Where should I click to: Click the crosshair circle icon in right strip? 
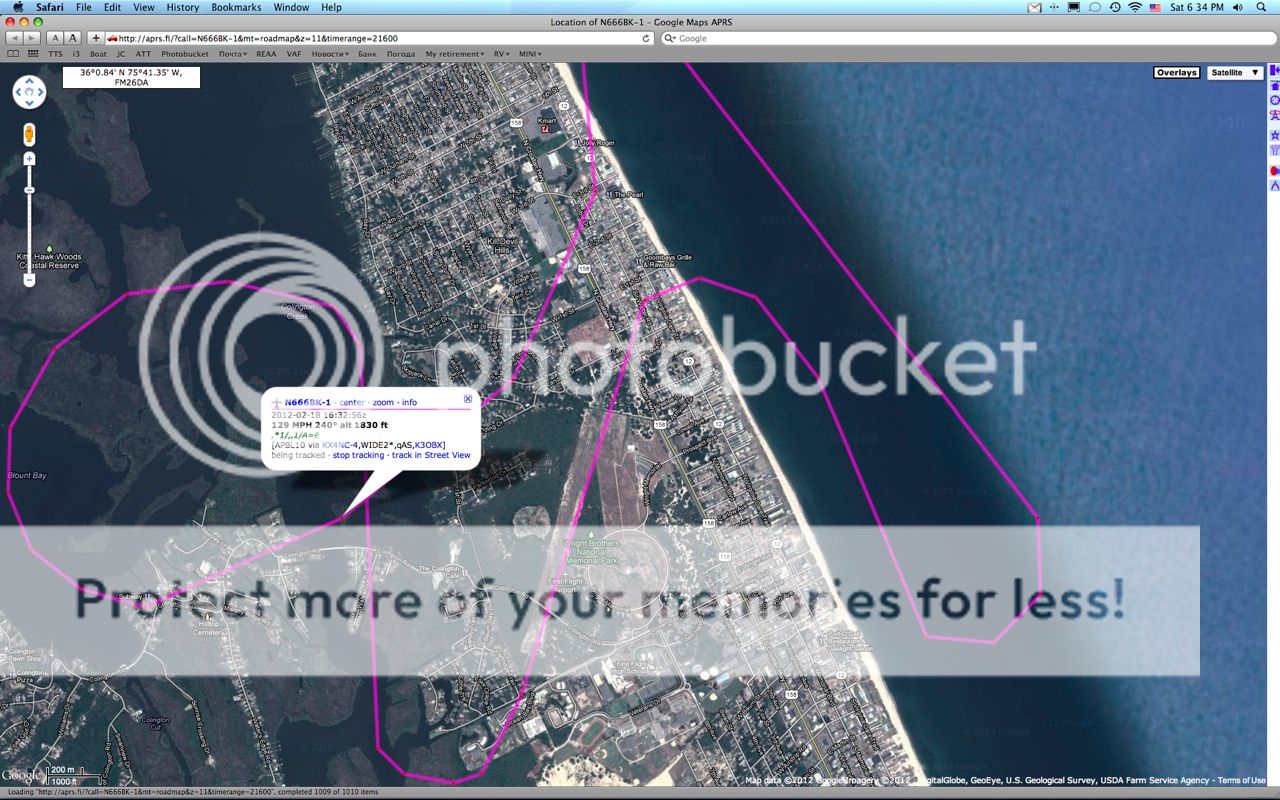[x=1274, y=101]
